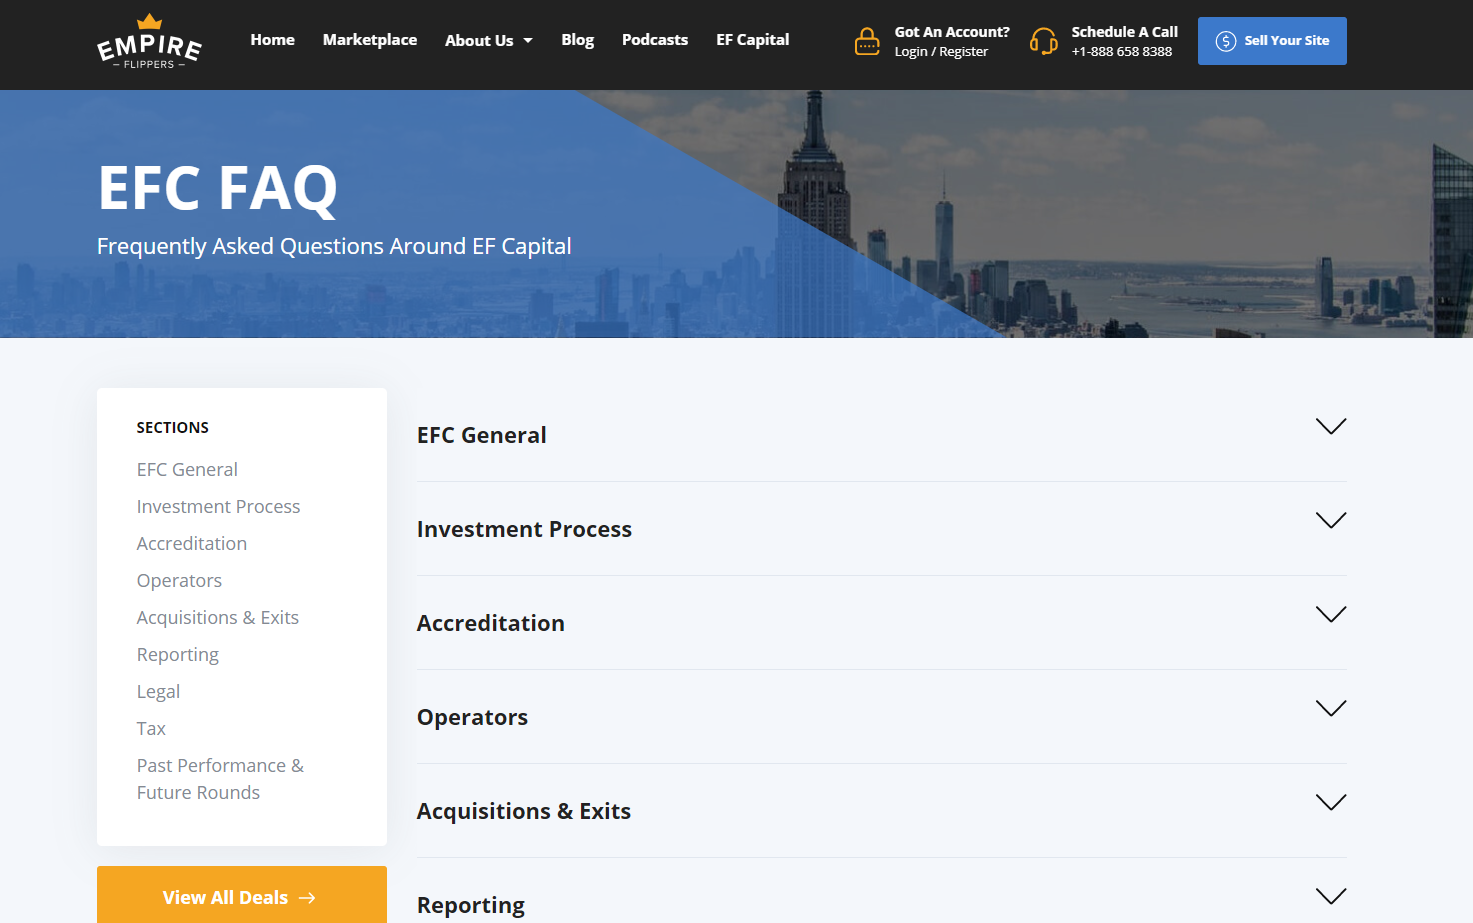Expand the Operators chevron
The image size is (1473, 923).
[1331, 708]
